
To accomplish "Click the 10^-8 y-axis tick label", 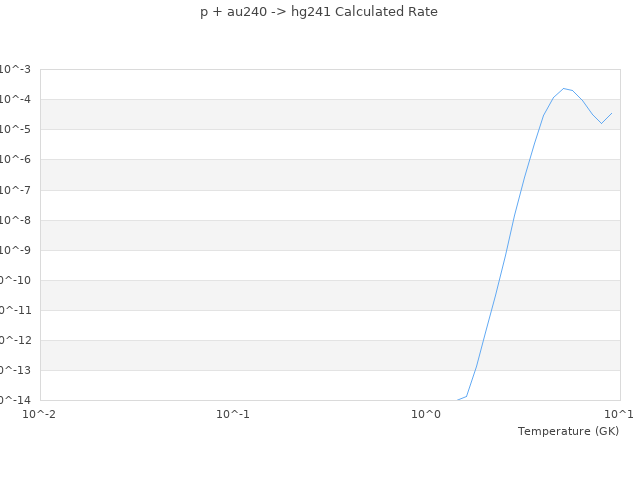I will pos(15,220).
